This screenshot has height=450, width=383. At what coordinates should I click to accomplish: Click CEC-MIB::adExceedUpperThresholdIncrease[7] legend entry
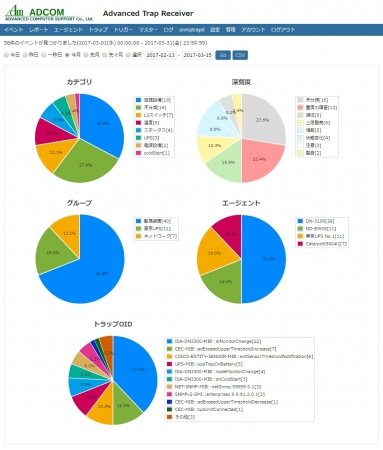pos(222,349)
